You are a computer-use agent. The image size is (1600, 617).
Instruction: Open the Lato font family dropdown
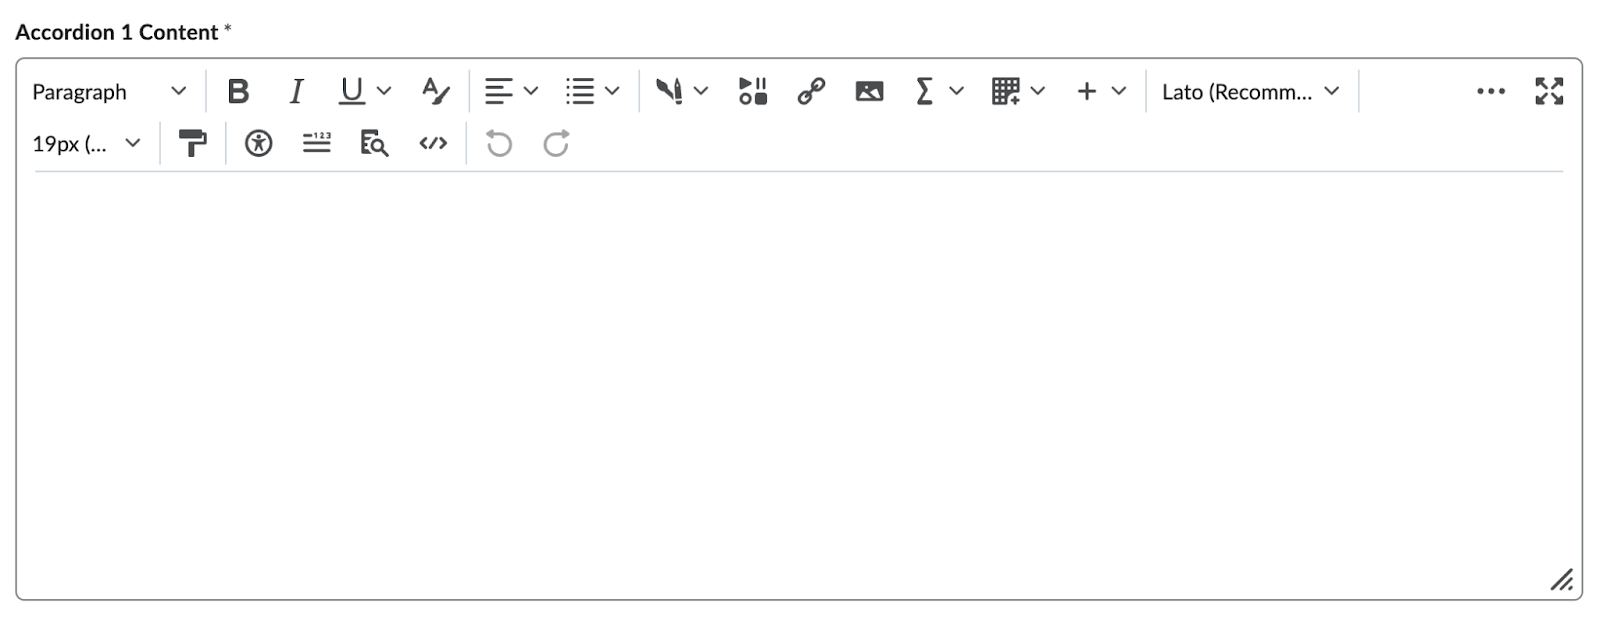point(1251,91)
